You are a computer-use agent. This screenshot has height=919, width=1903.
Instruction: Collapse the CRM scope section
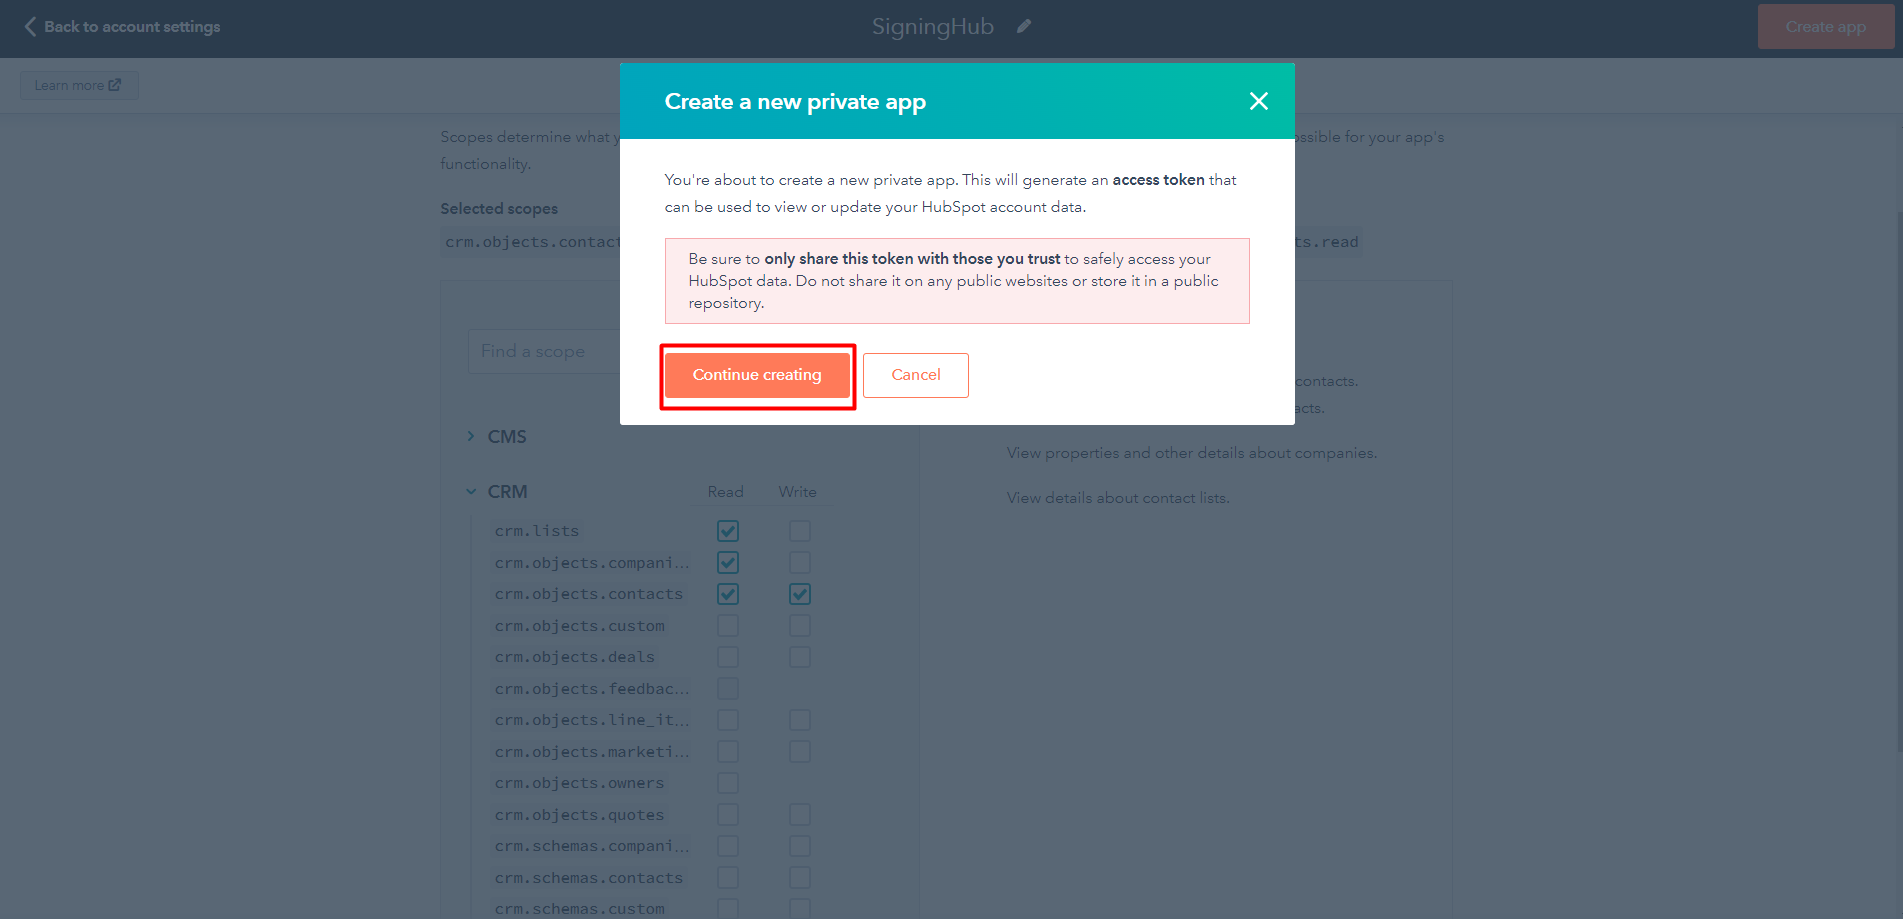471,491
